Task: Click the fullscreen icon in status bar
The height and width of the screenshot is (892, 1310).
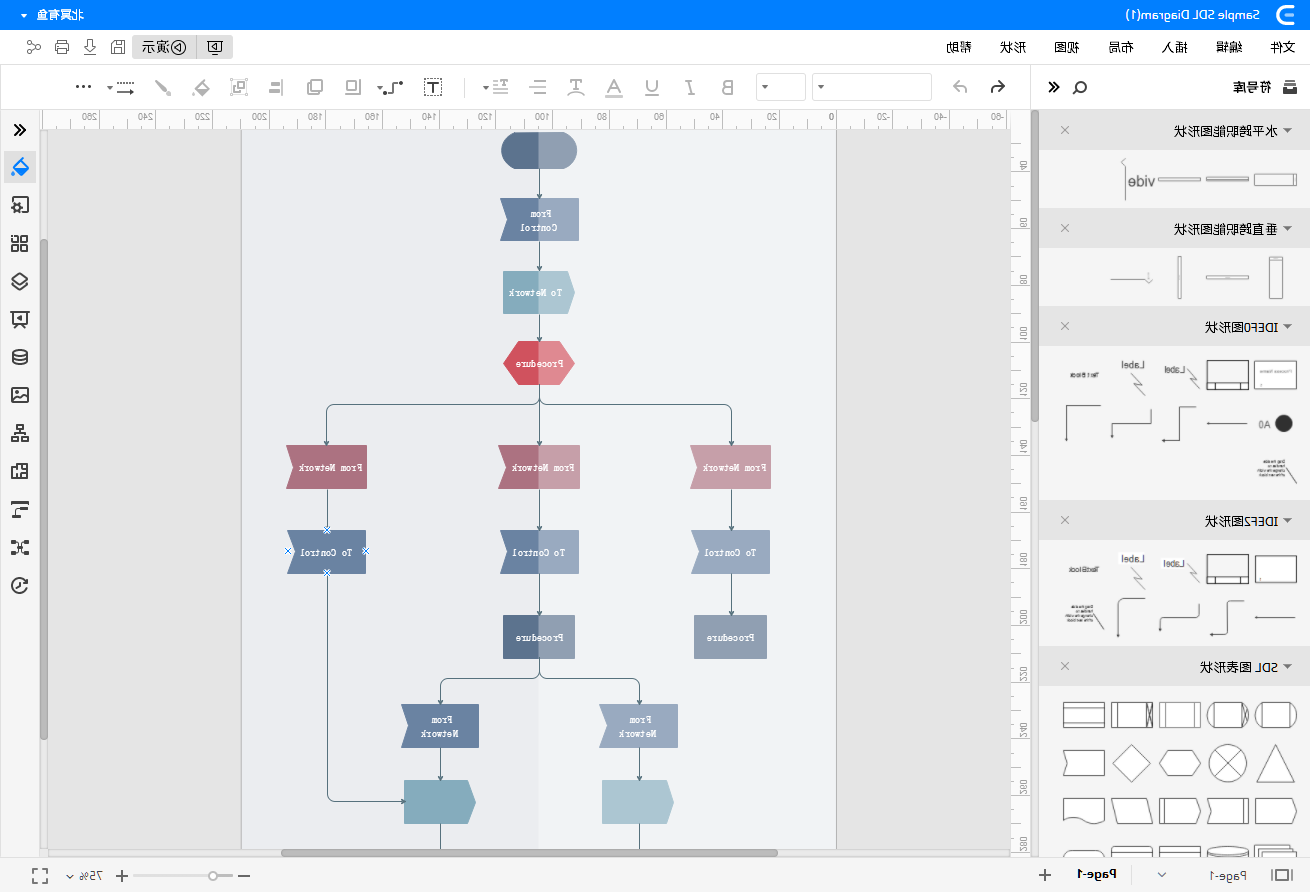Action: coord(40,875)
